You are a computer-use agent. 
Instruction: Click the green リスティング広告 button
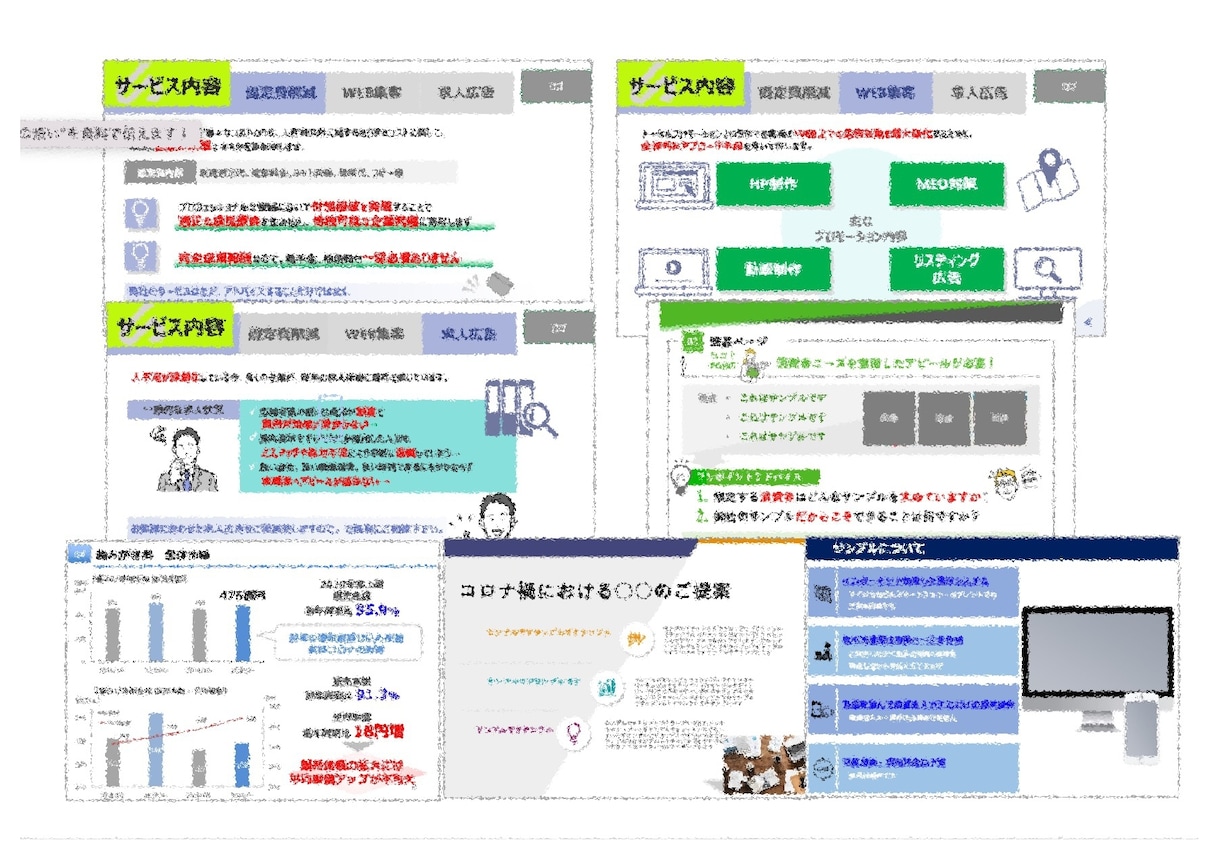coord(946,268)
